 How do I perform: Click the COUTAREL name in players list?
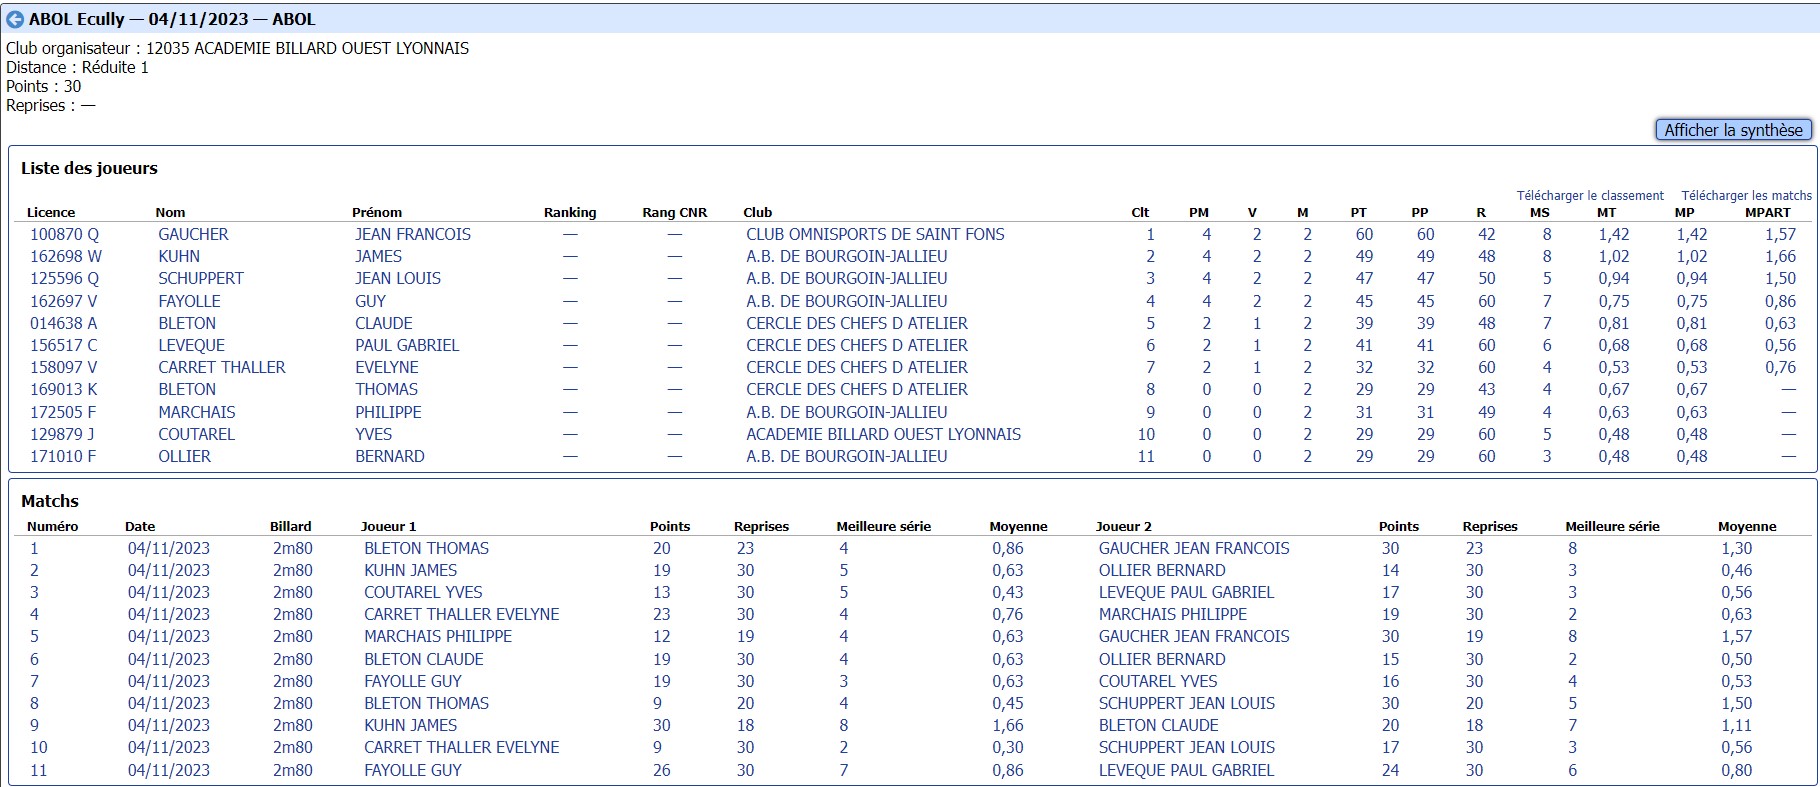[x=196, y=434]
